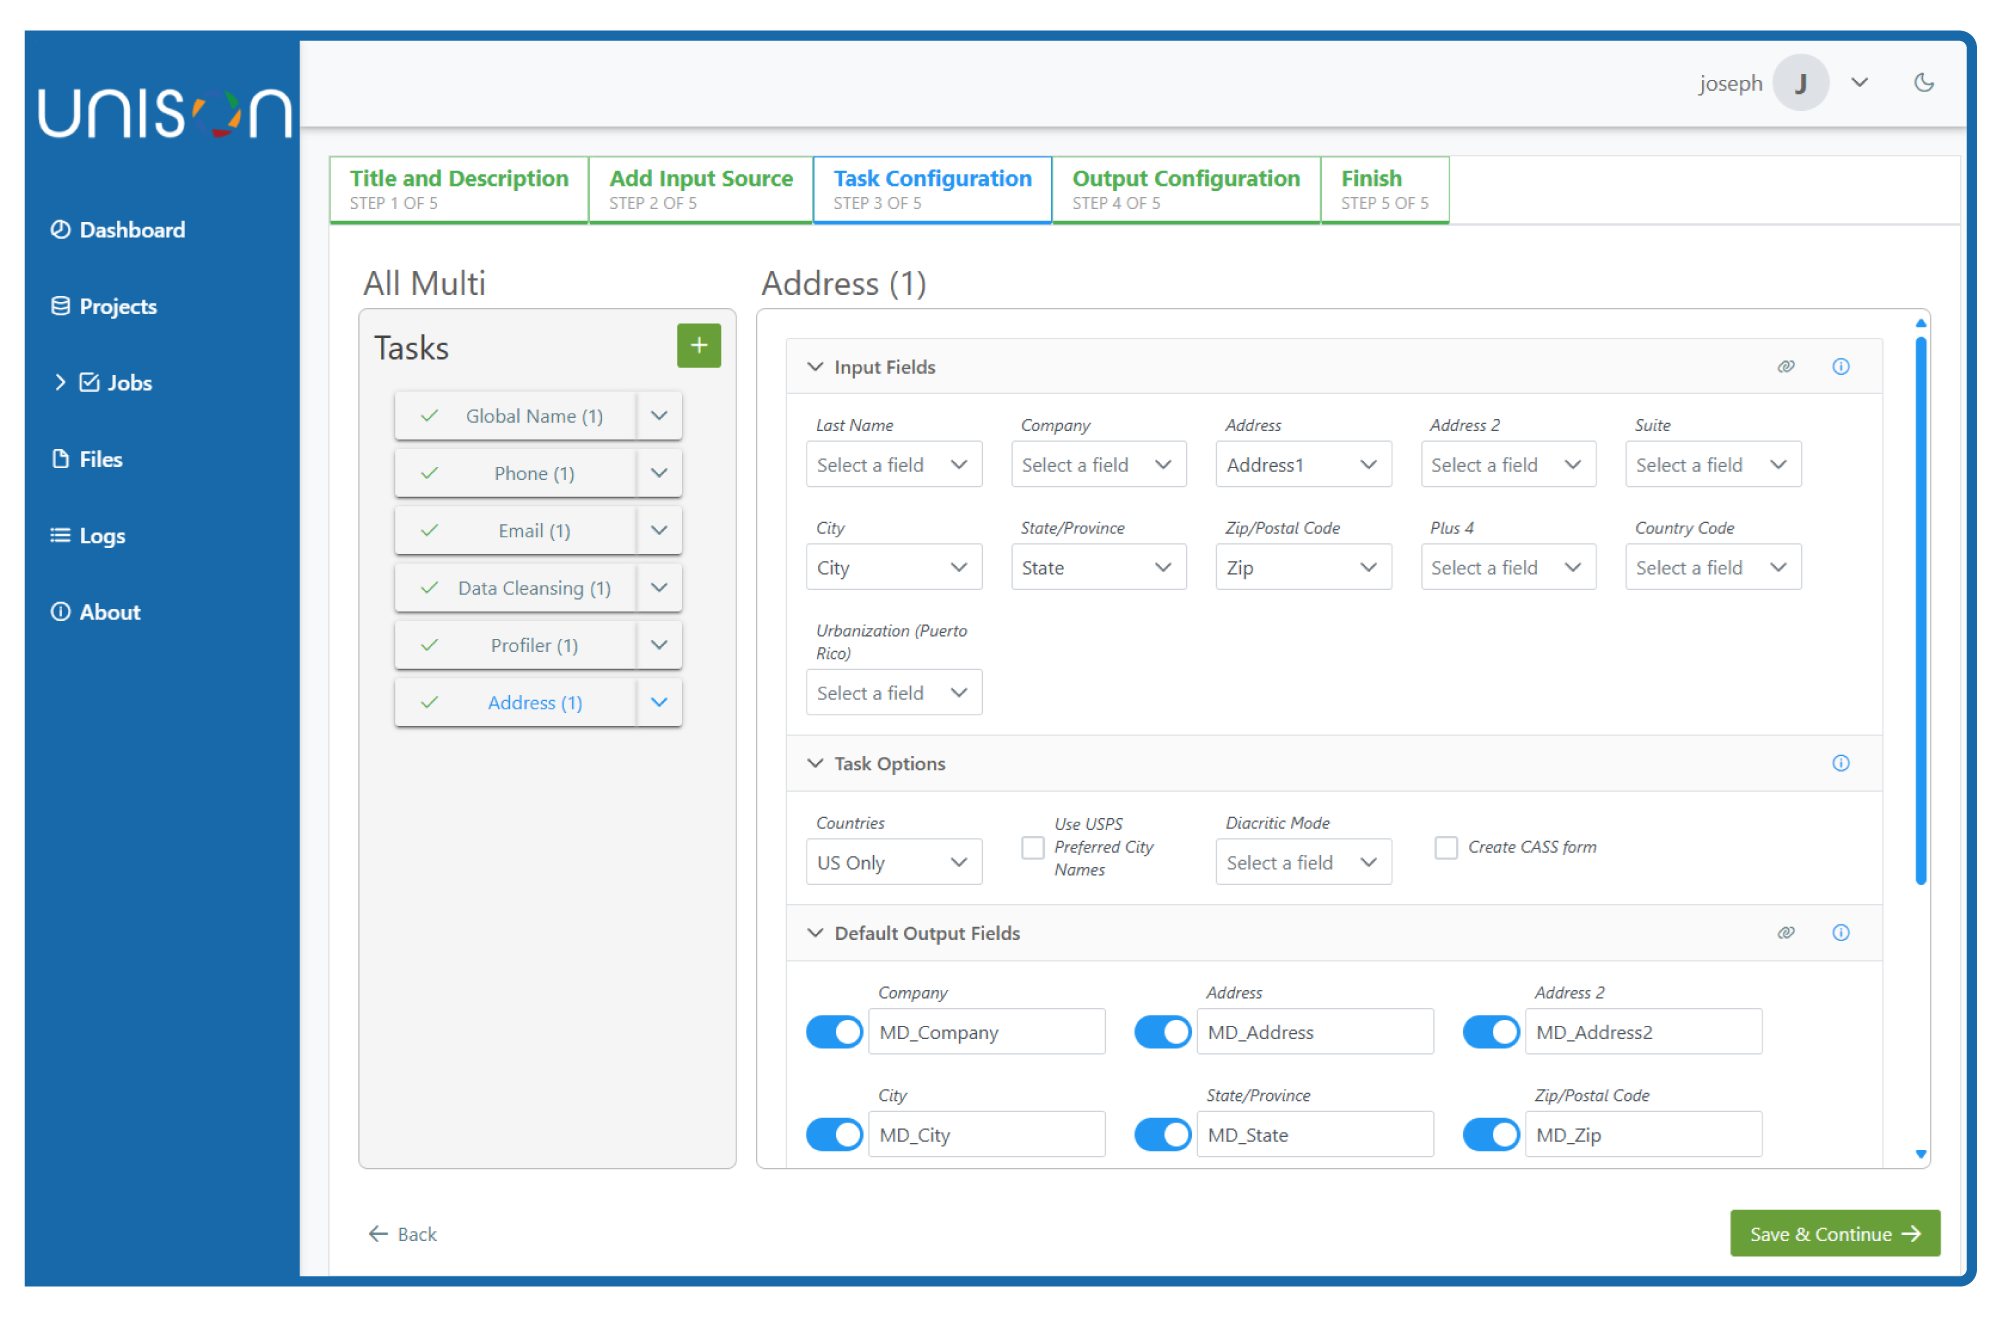This screenshot has height=1318, width=2002.
Task: Collapse the Default Output Fields section
Action: (814, 933)
